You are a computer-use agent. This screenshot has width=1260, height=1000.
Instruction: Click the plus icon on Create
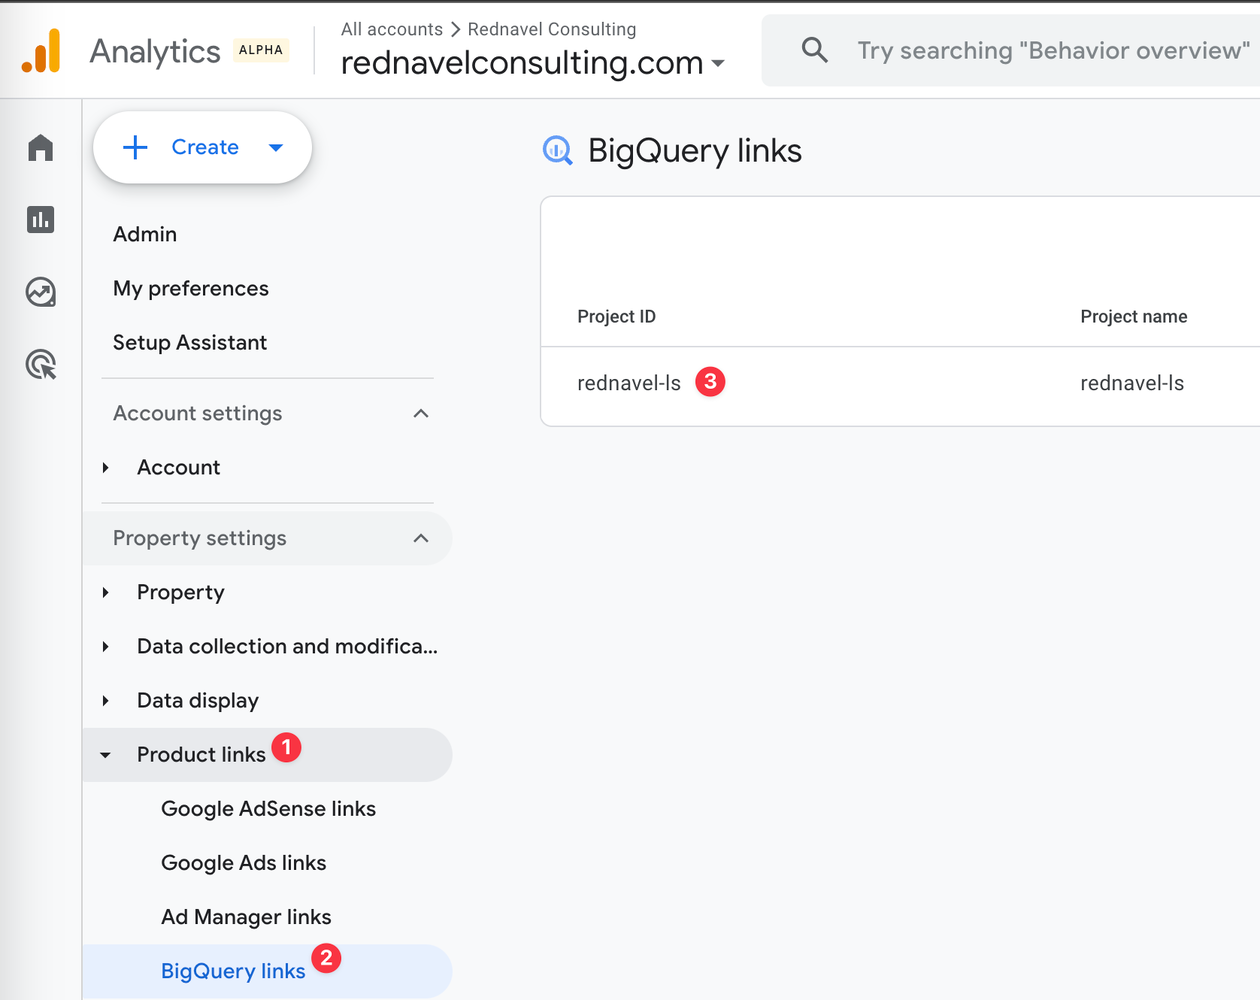pyautogui.click(x=135, y=148)
